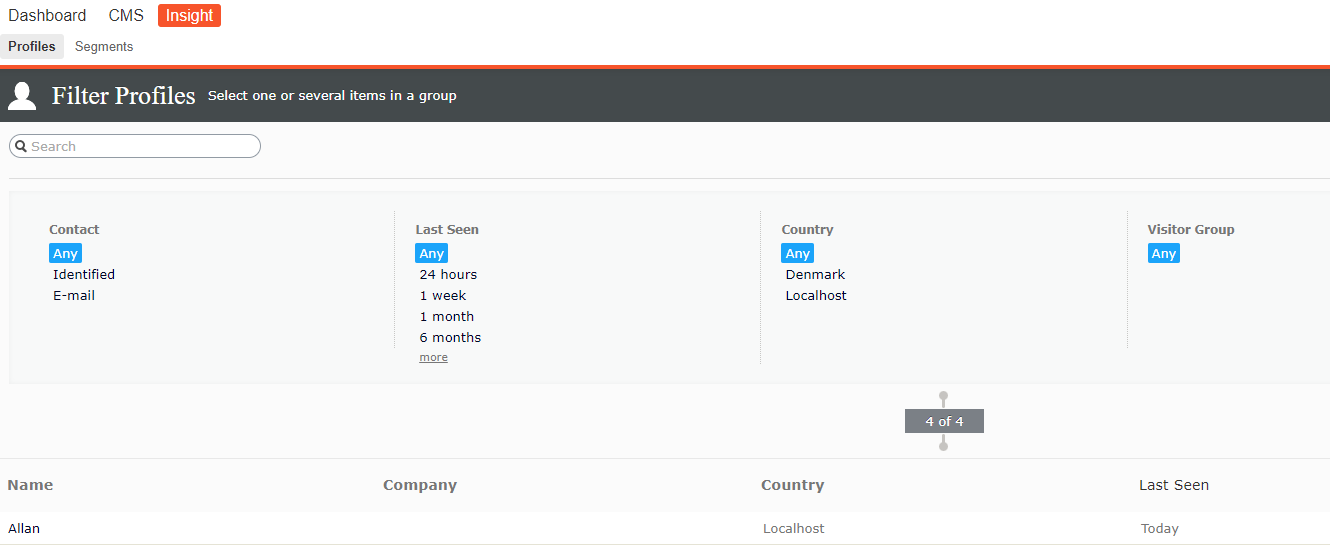Select Any under Visitor Group
This screenshot has height=545, width=1330.
pos(1163,254)
